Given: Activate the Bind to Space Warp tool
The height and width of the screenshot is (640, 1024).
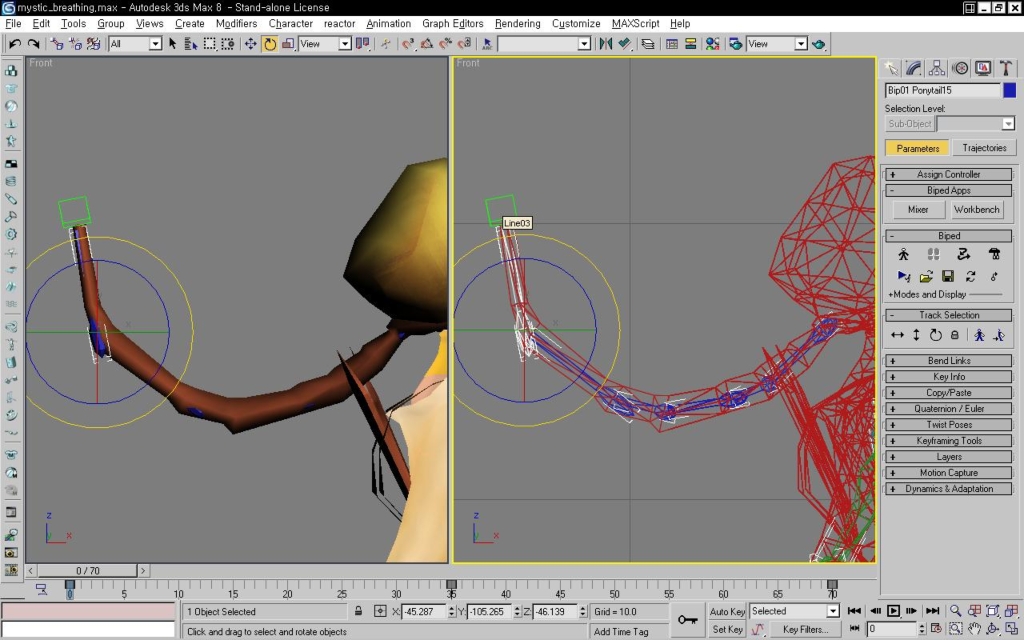Looking at the screenshot, I should point(93,44).
